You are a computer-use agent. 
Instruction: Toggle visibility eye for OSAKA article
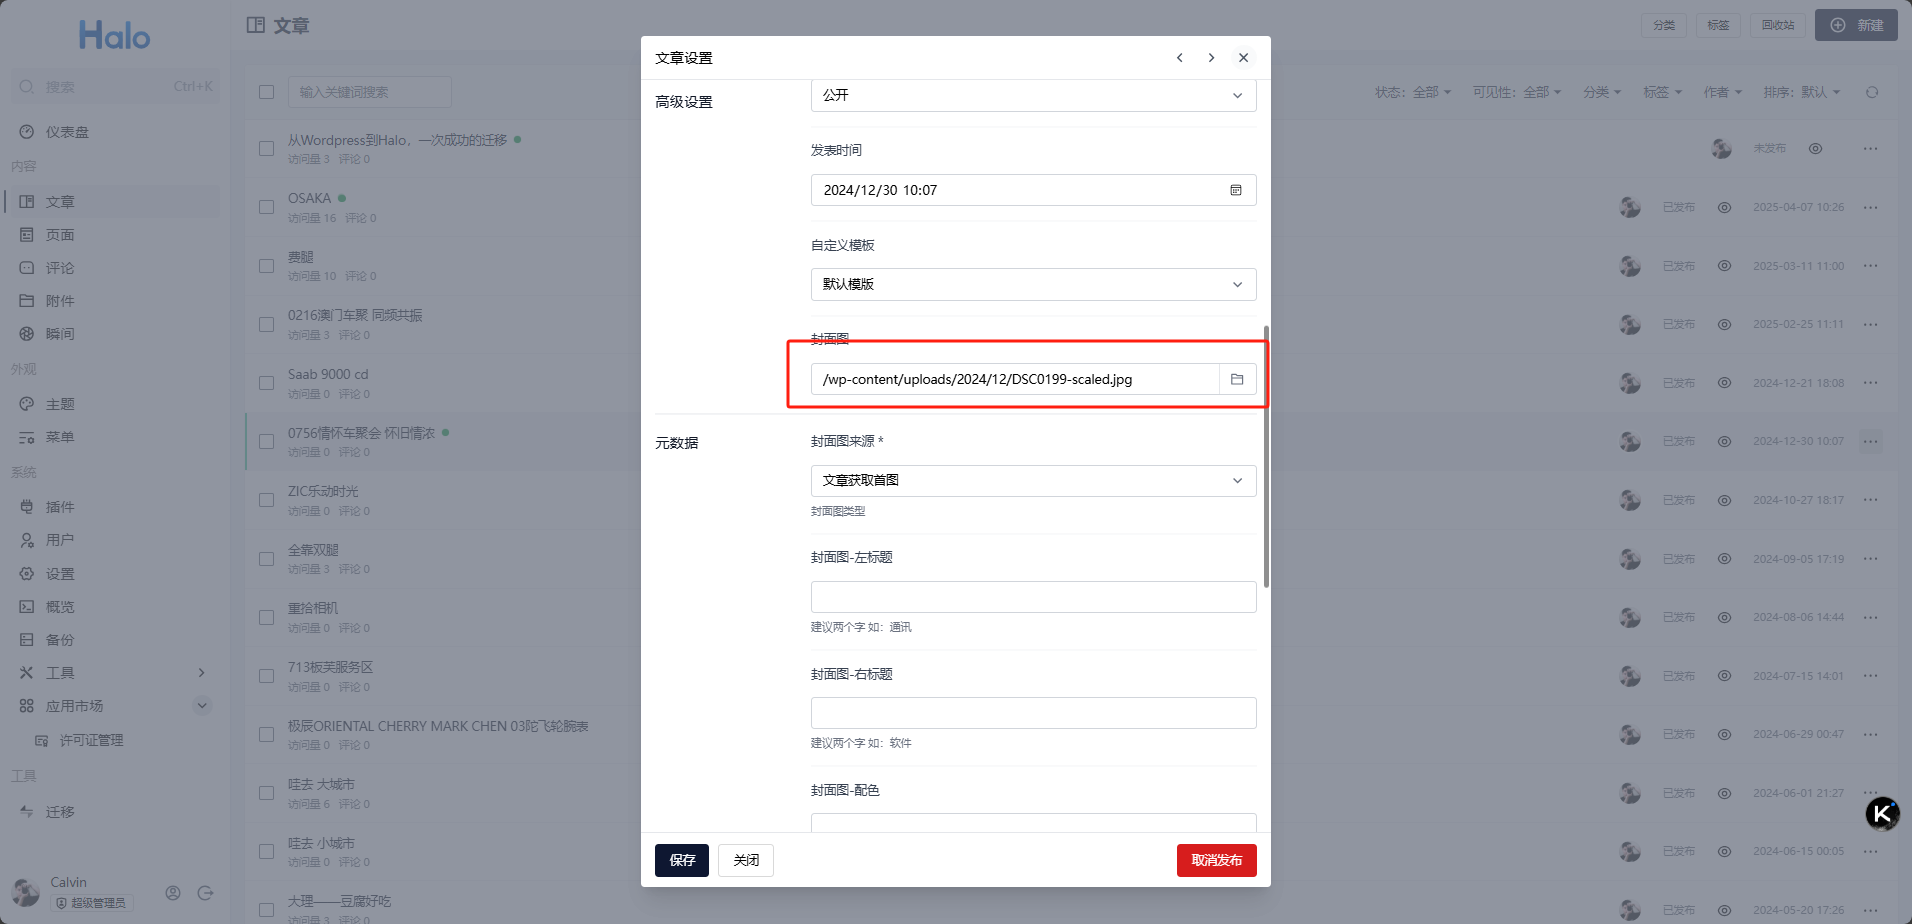1724,207
